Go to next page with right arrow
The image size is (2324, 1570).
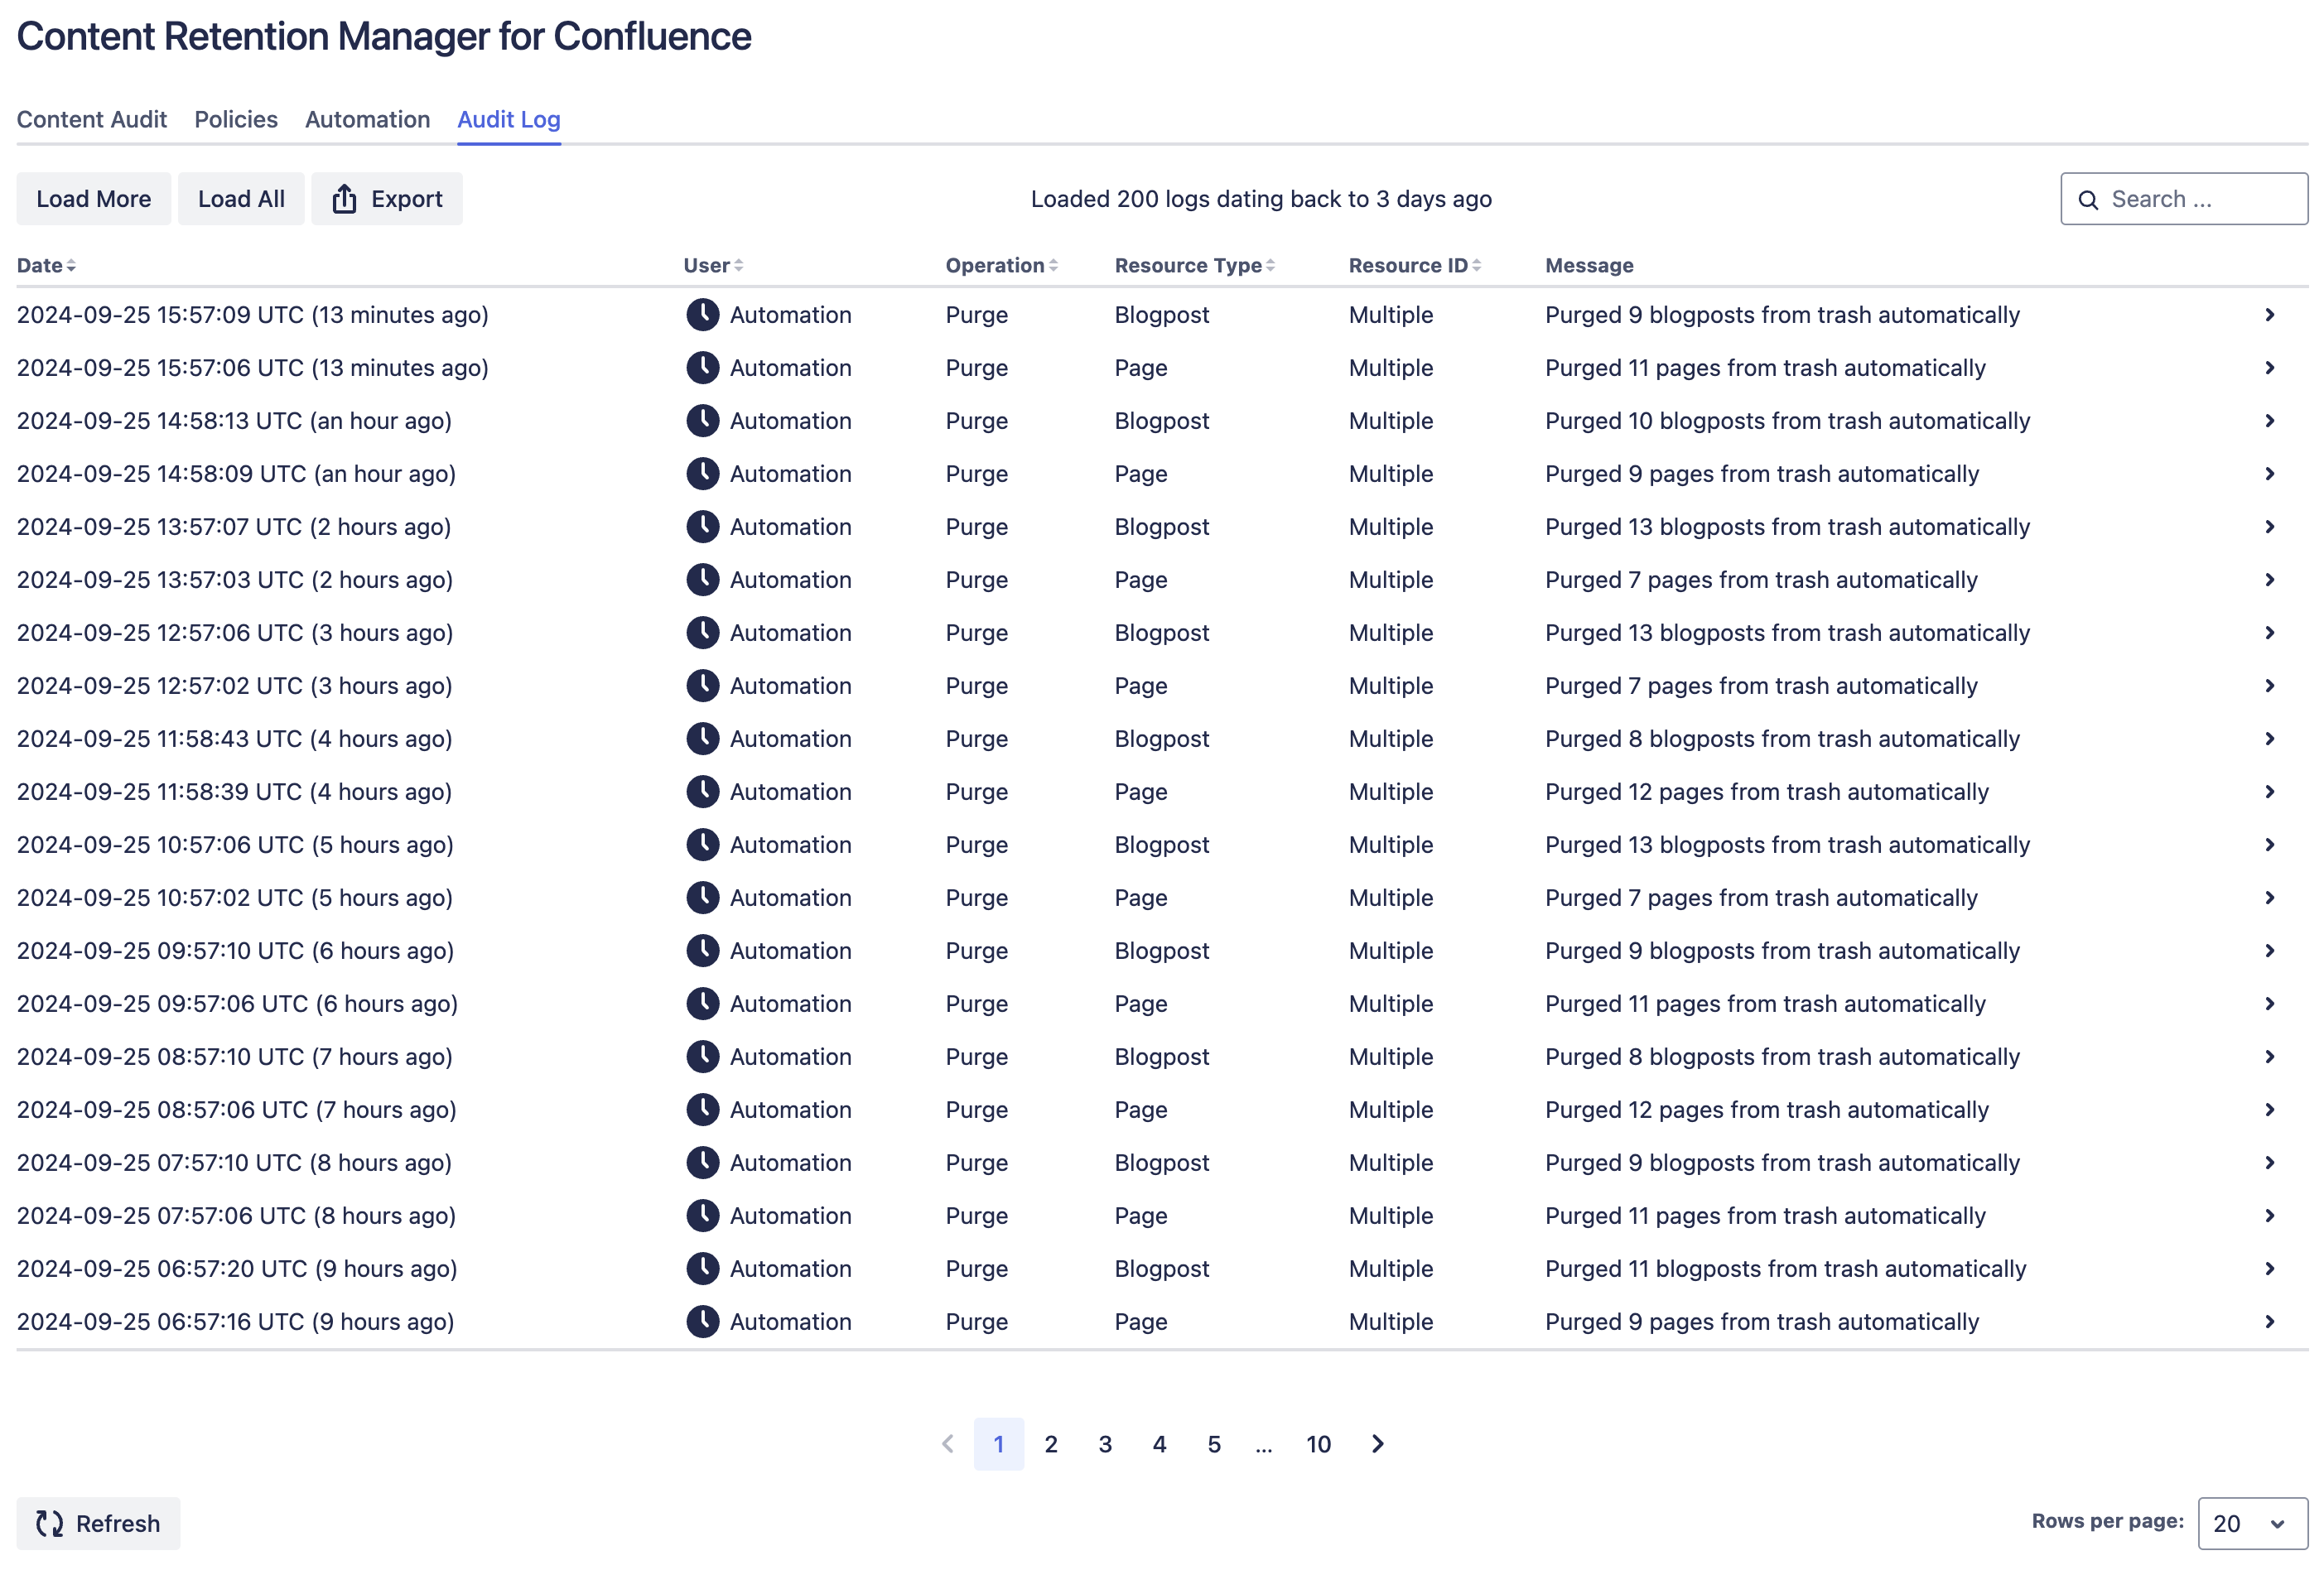point(1377,1443)
